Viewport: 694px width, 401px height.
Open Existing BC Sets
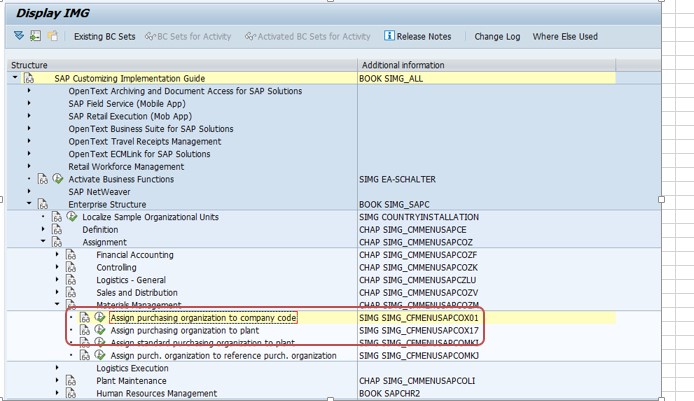[x=104, y=37]
